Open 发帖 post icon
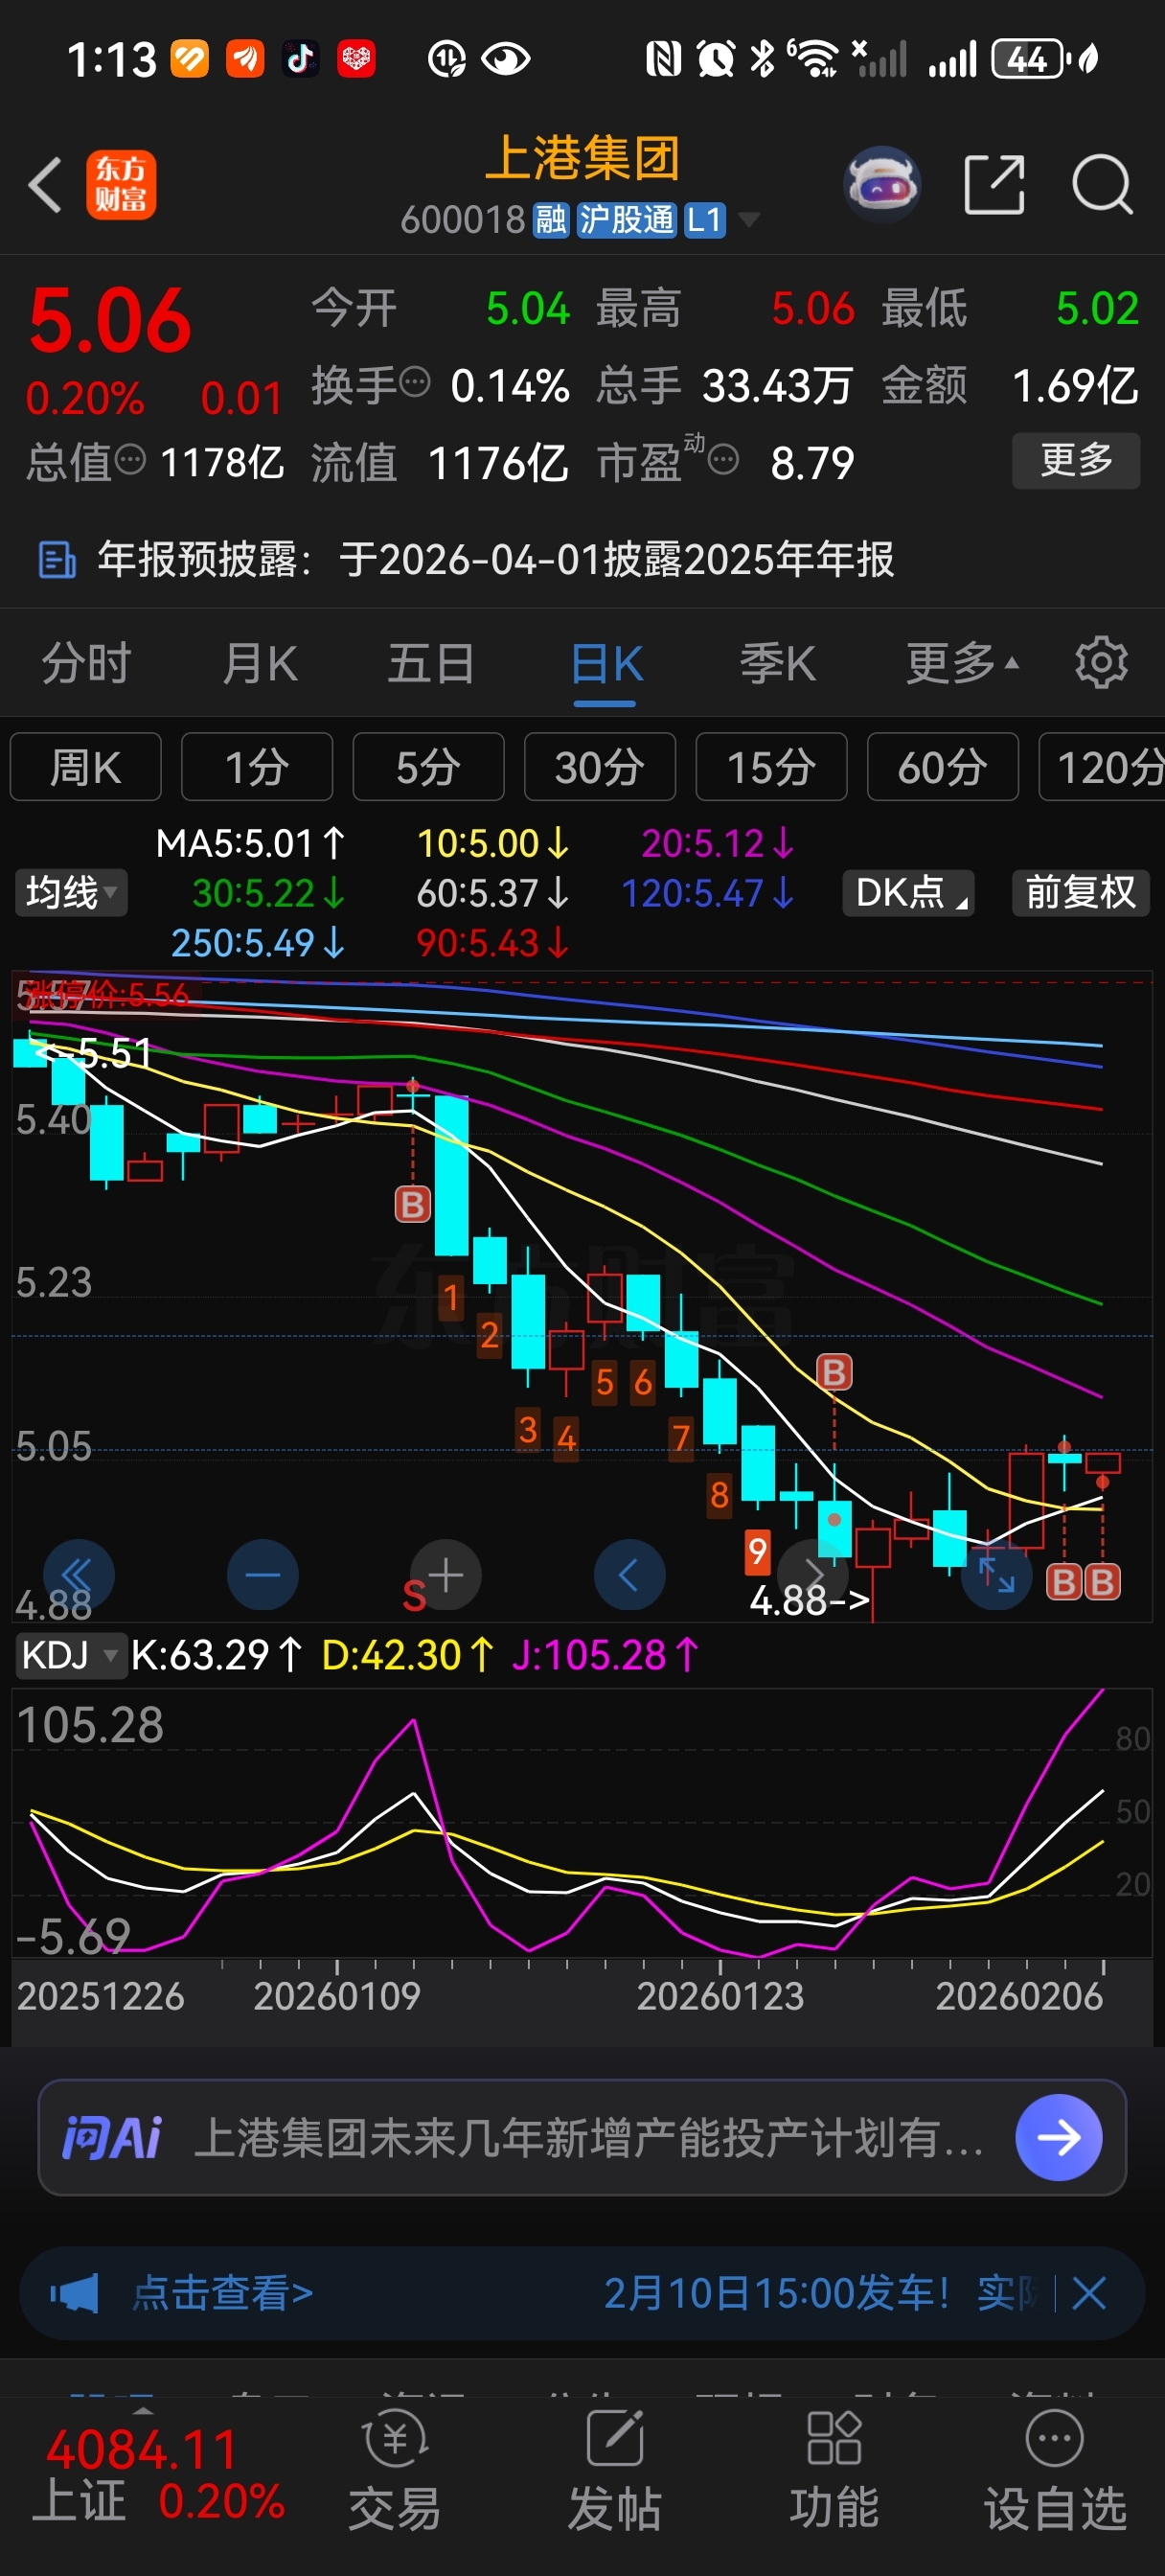This screenshot has width=1165, height=2576. click(x=615, y=2470)
